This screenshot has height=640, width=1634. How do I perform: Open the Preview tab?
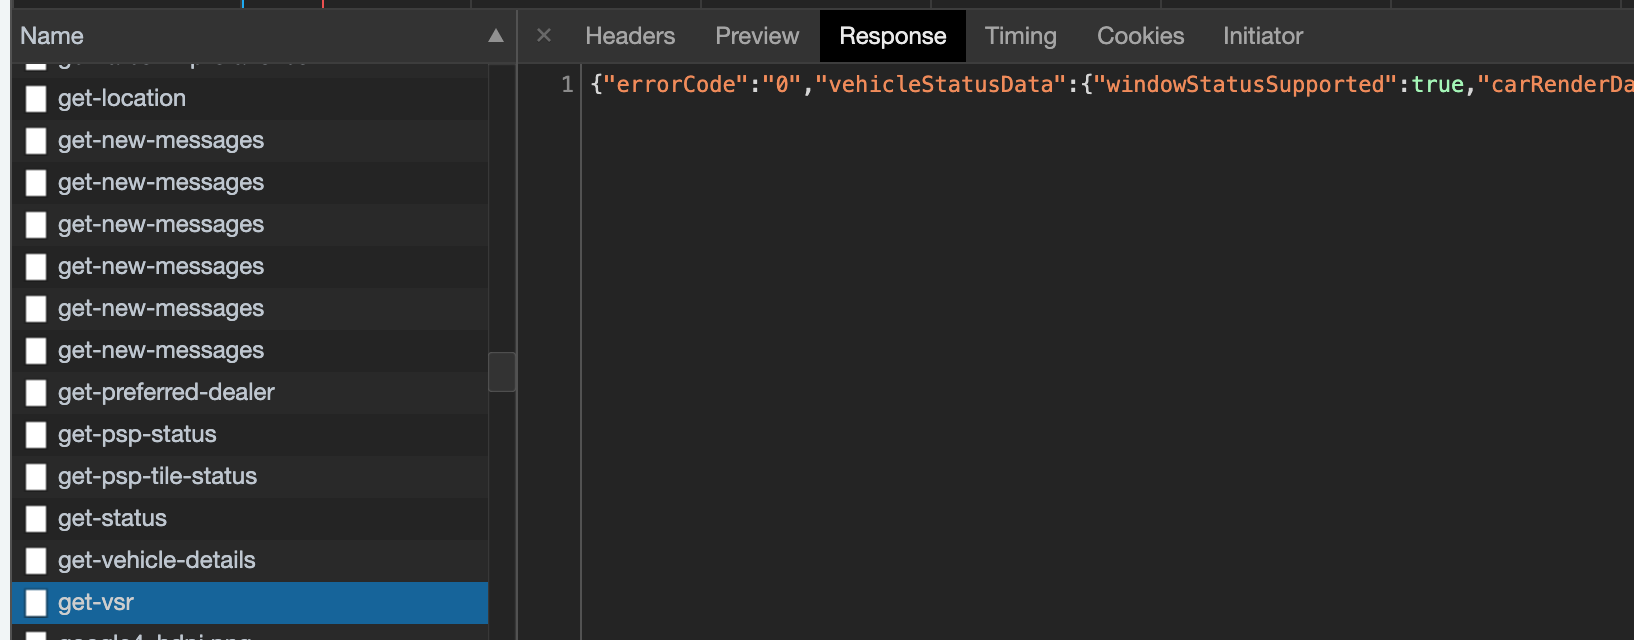click(757, 36)
